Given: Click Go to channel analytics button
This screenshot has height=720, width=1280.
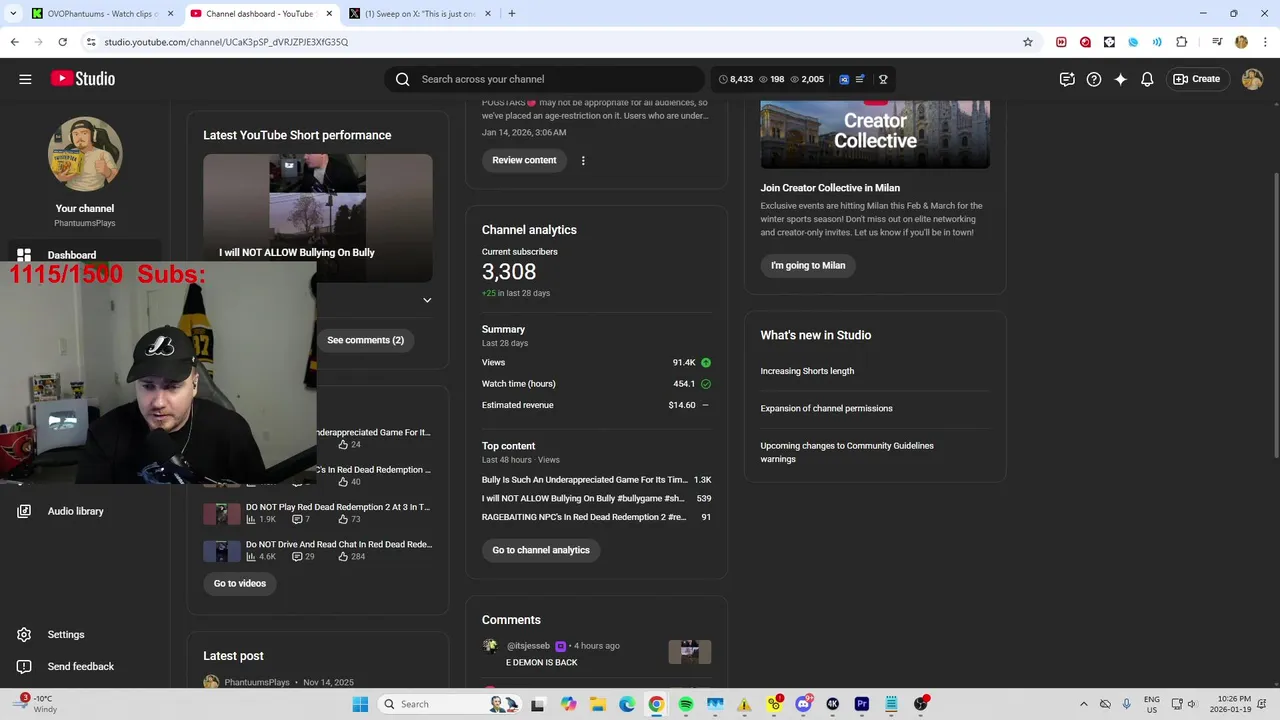Looking at the screenshot, I should [x=541, y=550].
